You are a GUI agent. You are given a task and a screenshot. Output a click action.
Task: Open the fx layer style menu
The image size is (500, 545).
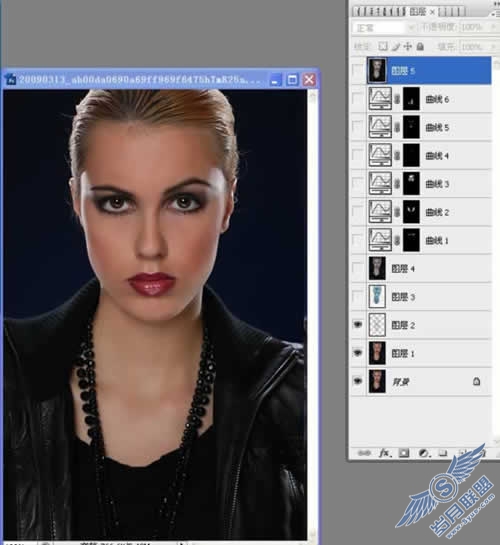(385, 453)
